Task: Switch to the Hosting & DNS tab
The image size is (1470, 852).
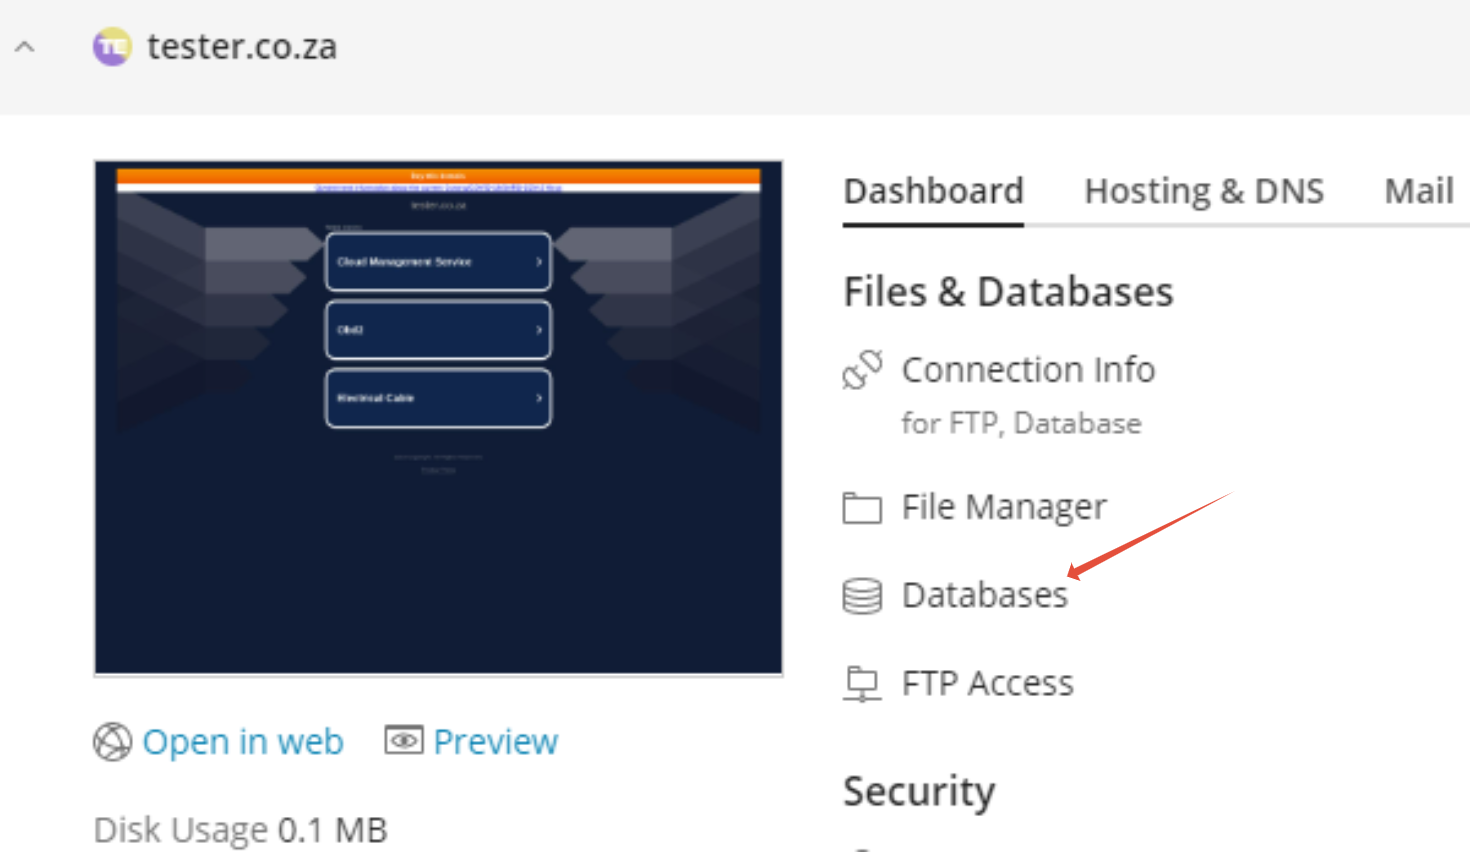Action: click(1204, 190)
